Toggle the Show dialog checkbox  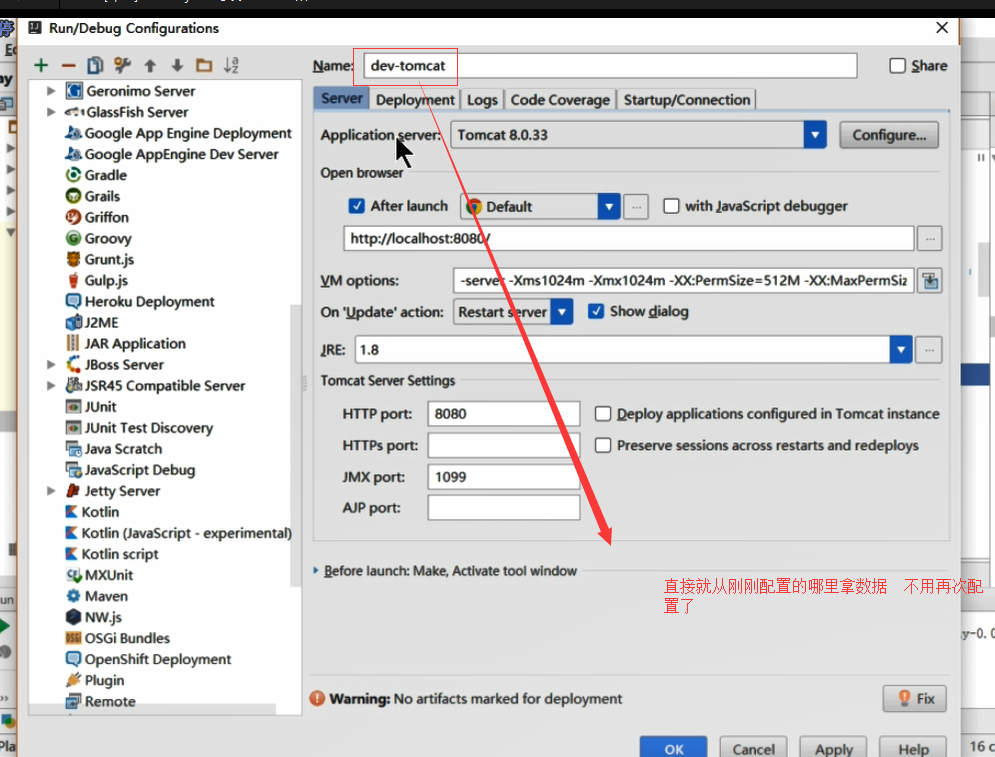click(596, 311)
